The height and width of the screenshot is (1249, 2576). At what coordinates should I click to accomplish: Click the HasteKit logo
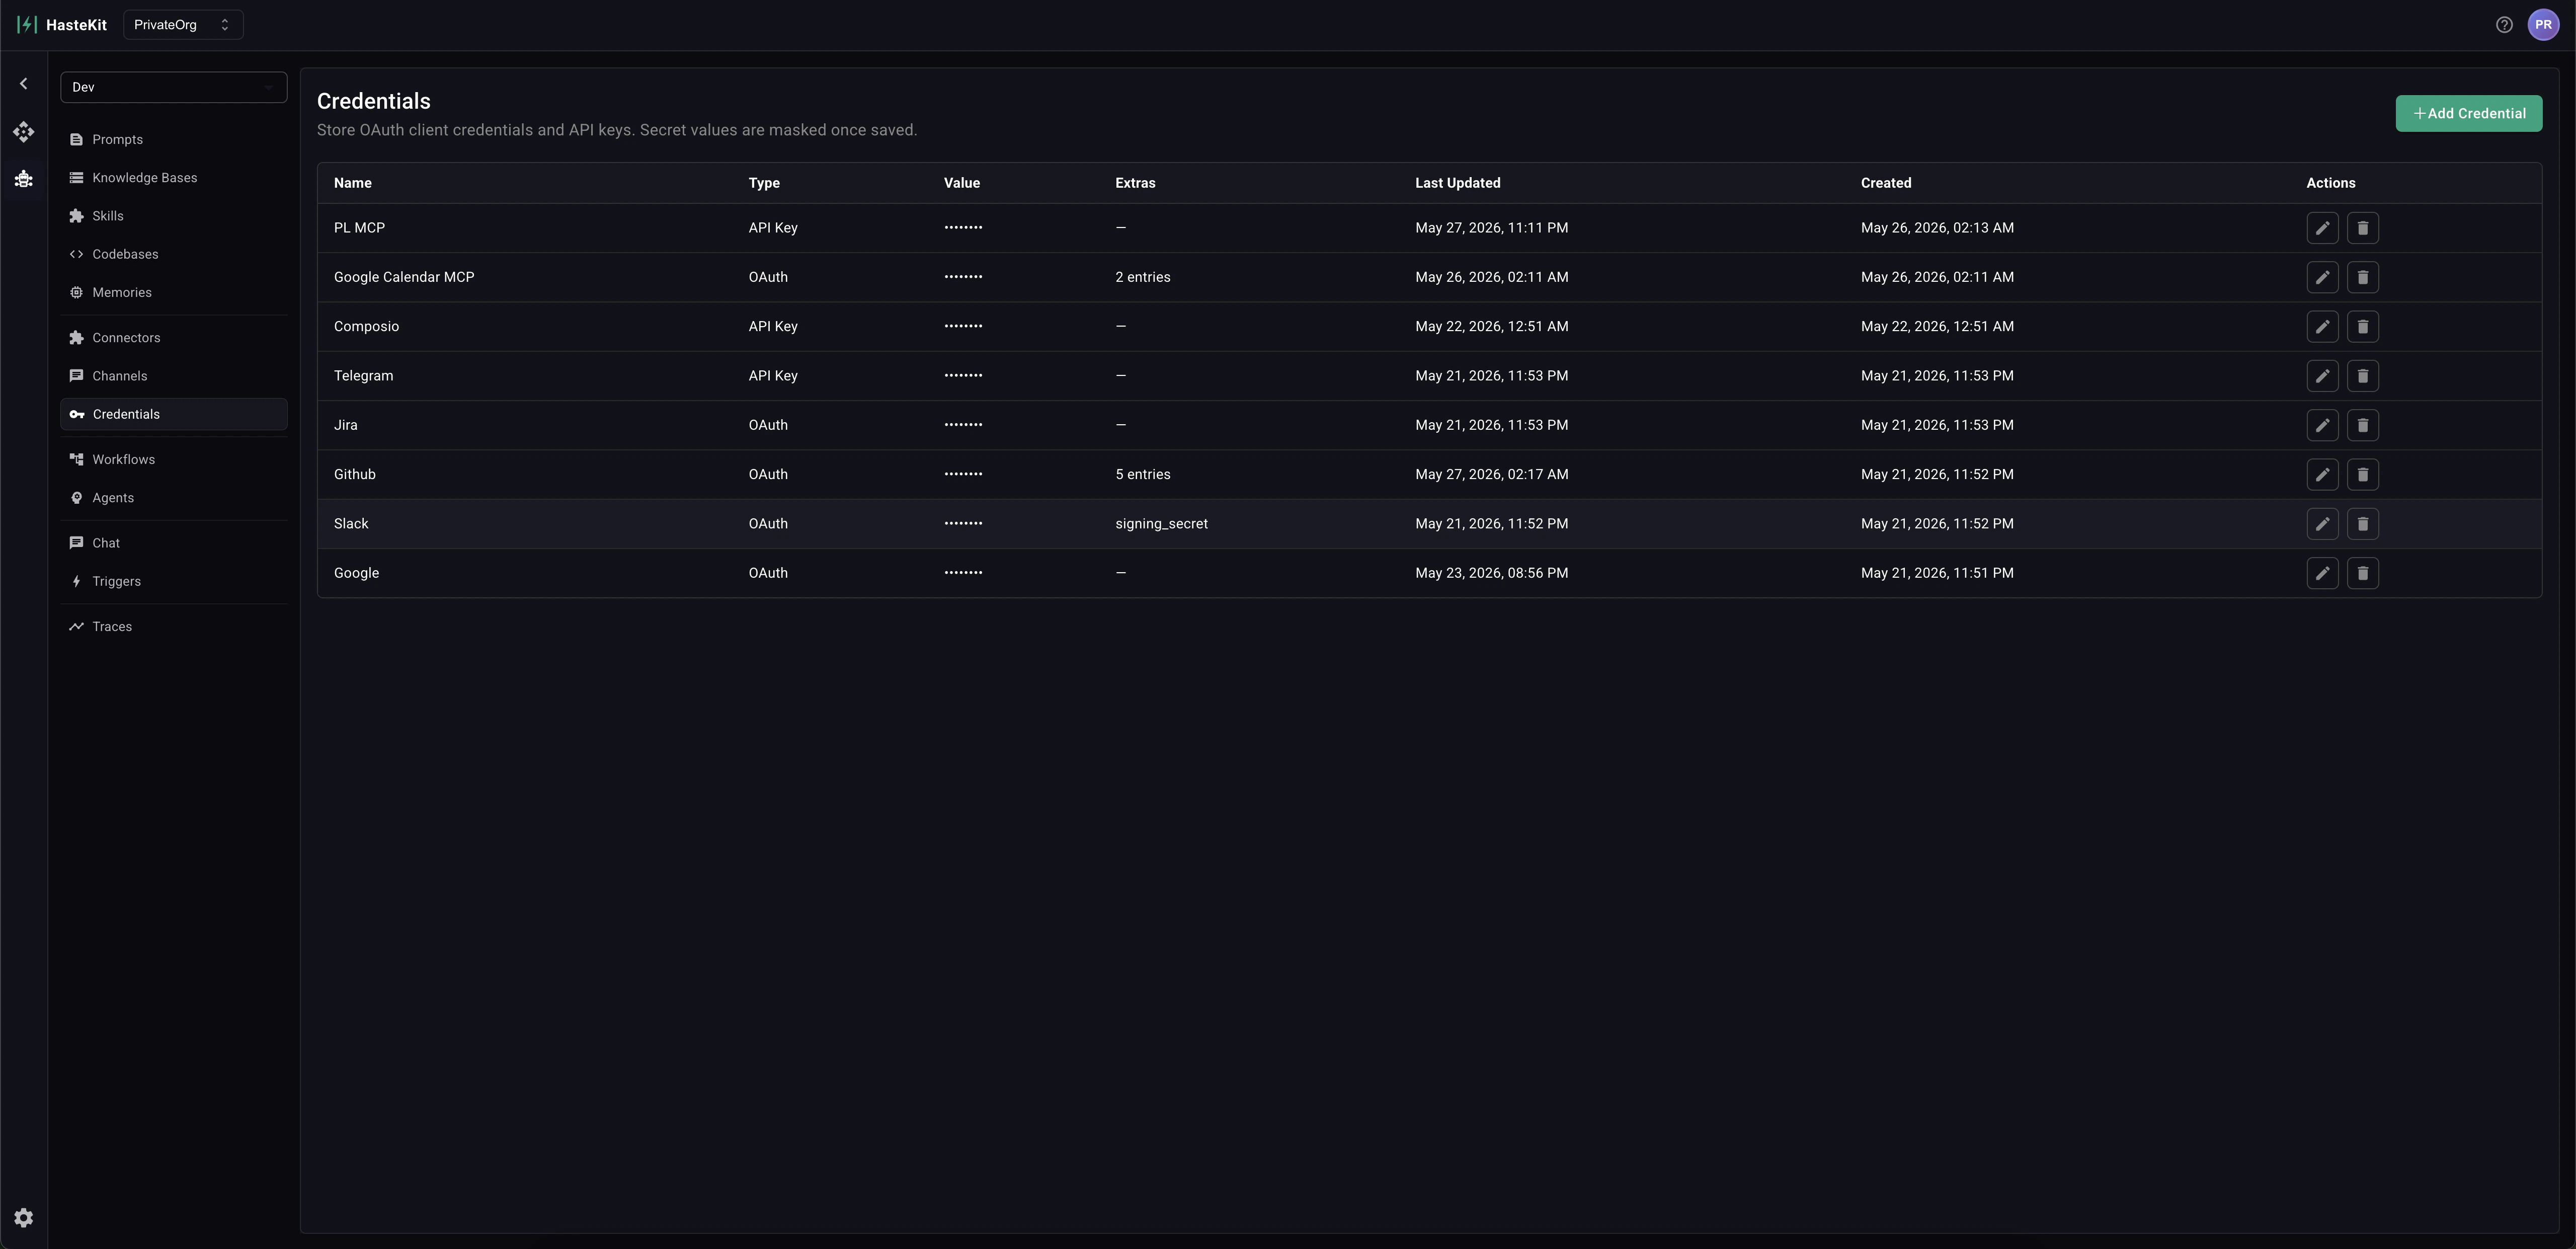(x=62, y=25)
